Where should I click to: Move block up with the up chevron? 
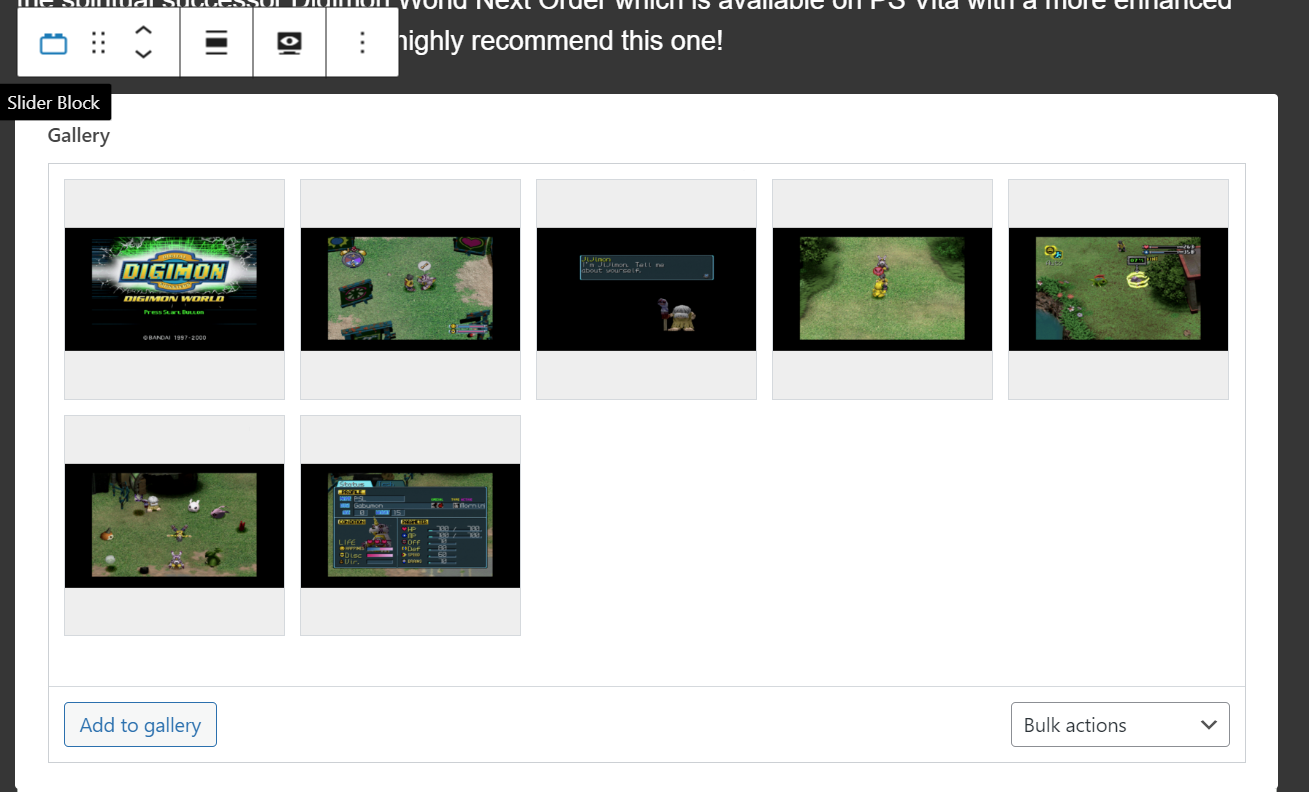pos(143,32)
